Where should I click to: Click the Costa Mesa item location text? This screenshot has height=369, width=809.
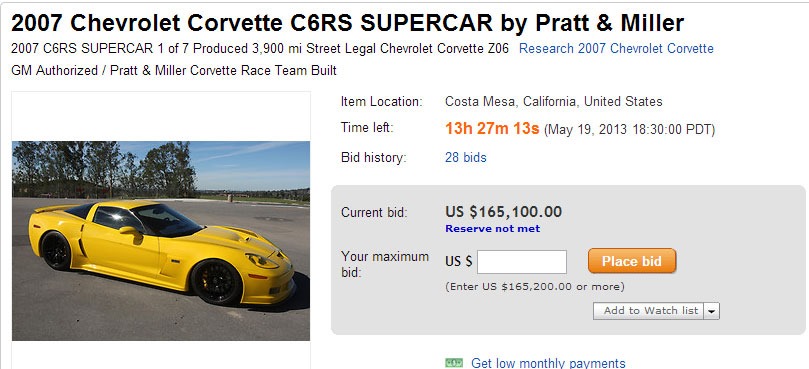tap(554, 101)
